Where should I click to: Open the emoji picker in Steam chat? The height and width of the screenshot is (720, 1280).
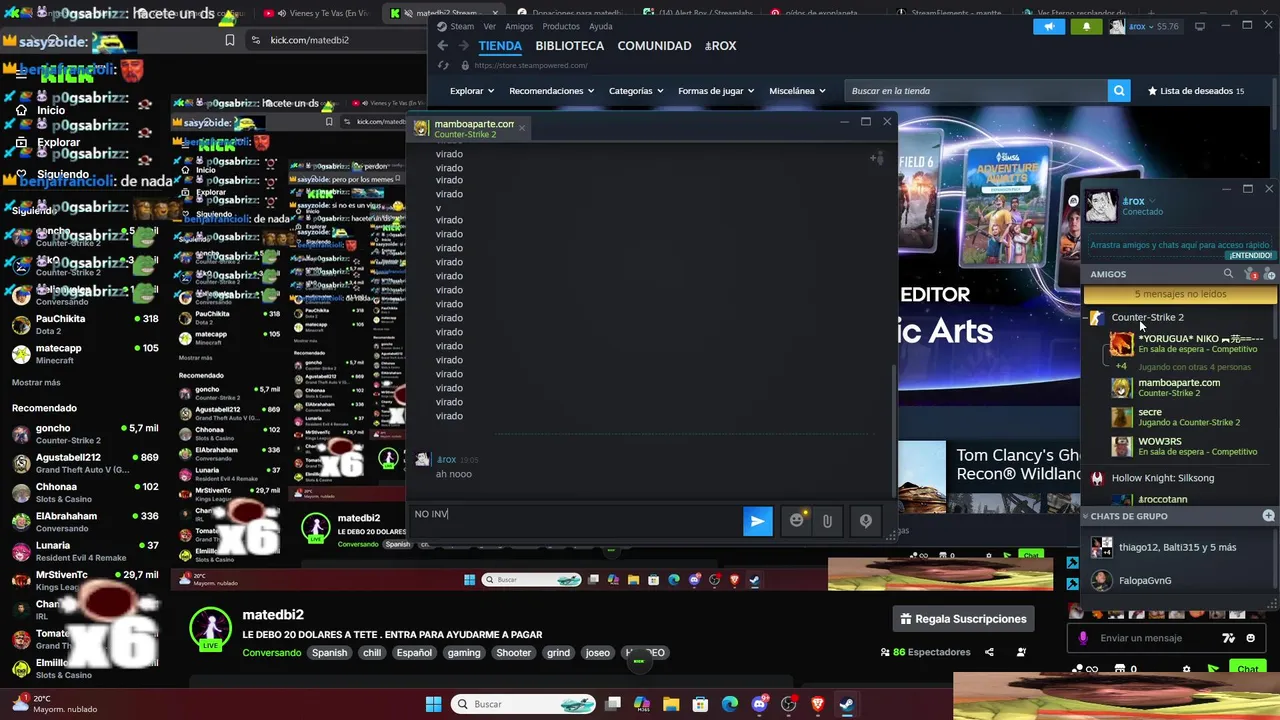[797, 521]
